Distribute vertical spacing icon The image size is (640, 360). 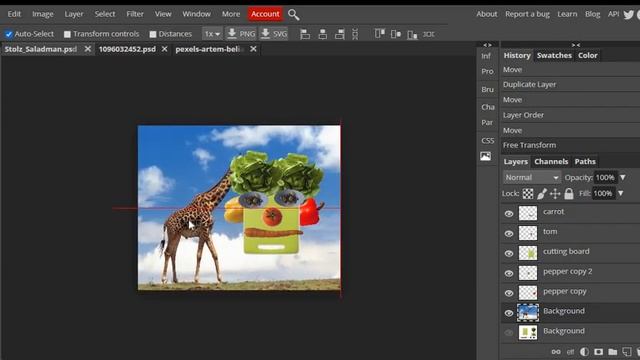click(355, 34)
